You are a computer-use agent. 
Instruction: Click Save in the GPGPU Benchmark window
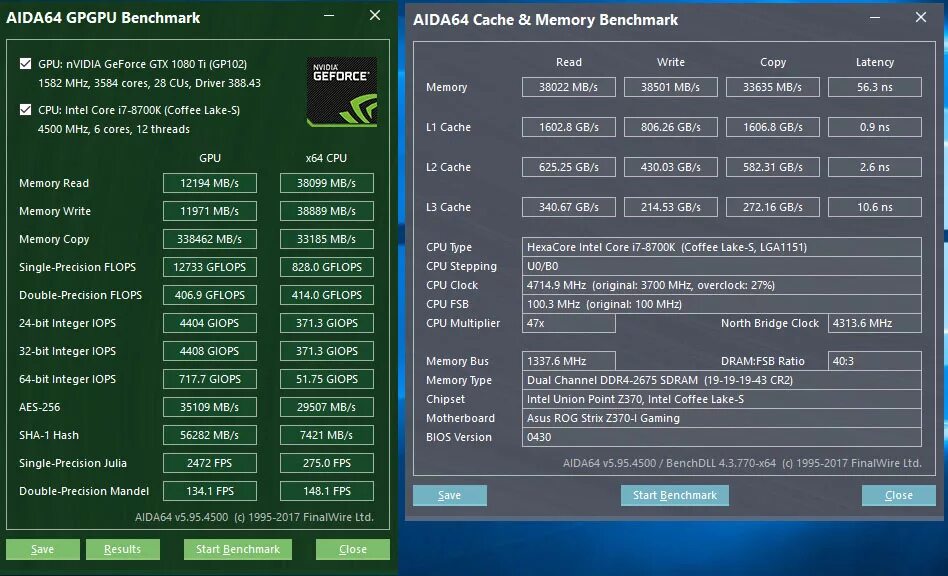coord(43,549)
